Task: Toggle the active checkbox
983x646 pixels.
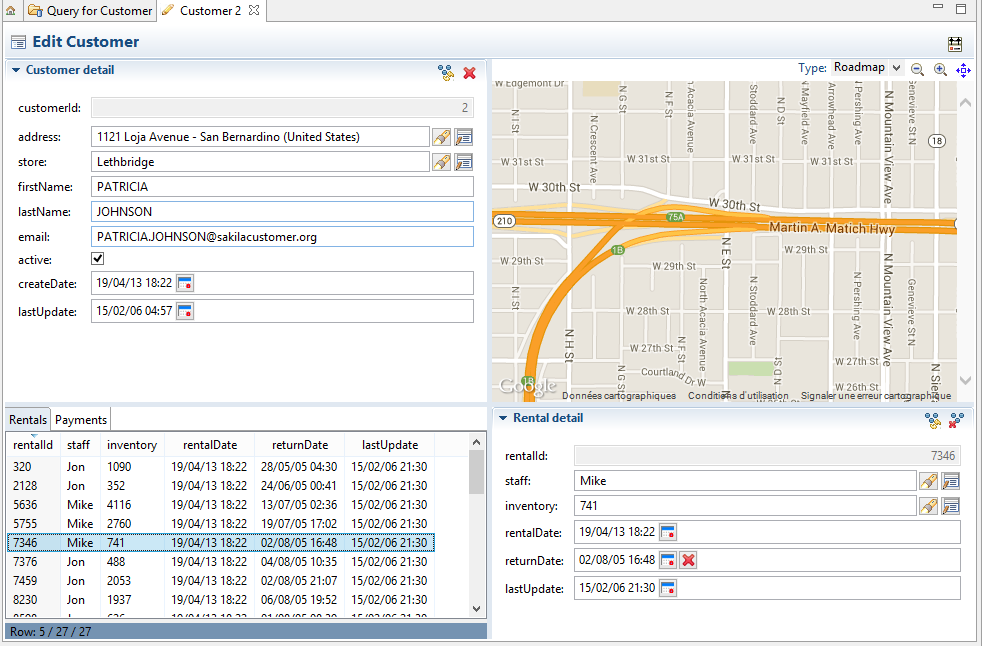Action: [x=98, y=260]
